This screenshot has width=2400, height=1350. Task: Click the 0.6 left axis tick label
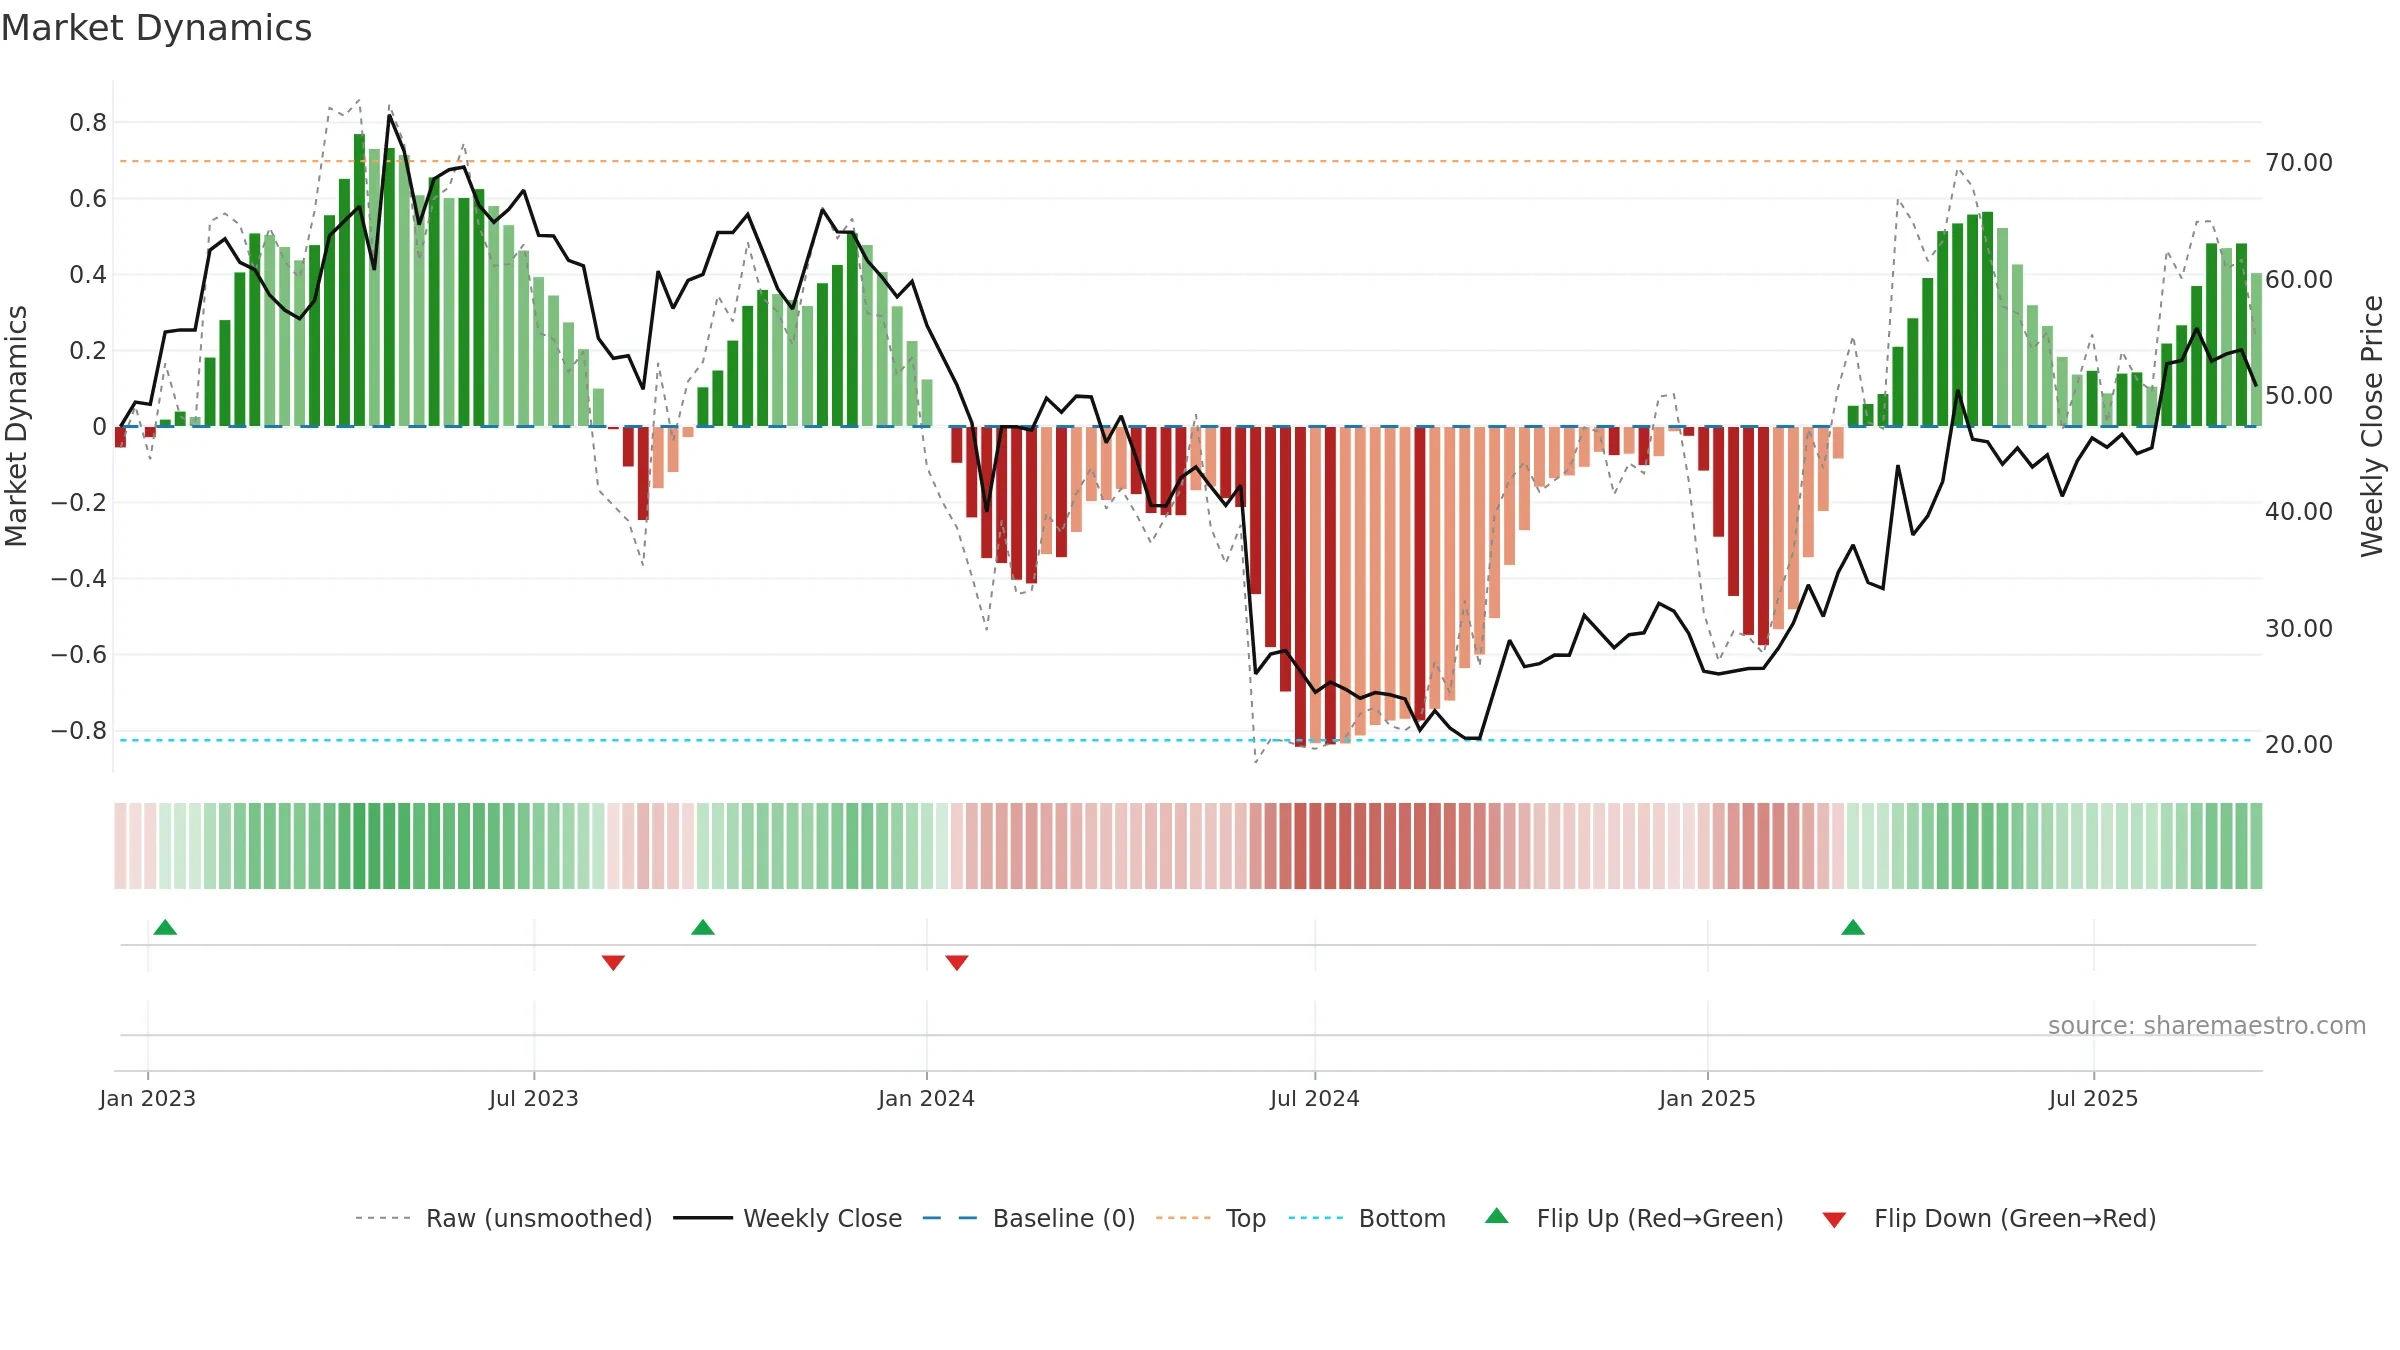[88, 198]
